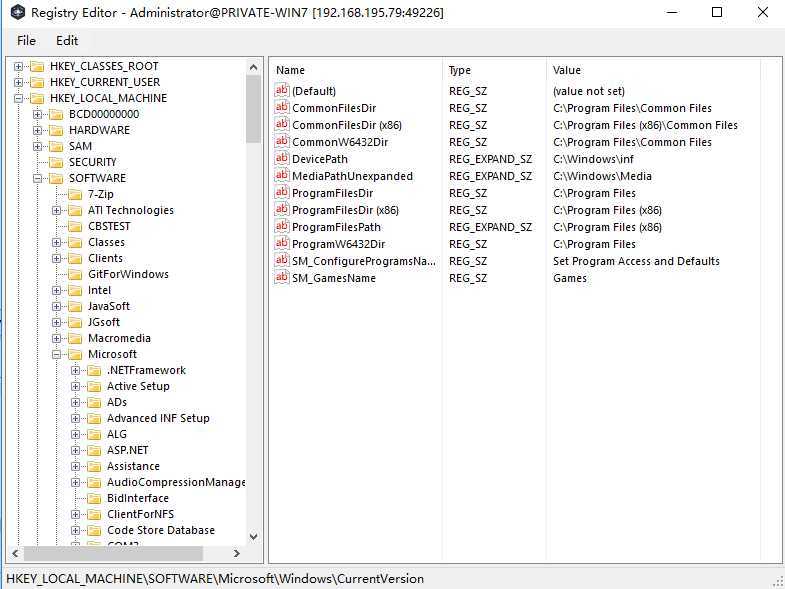Collapse the HKEY_LOCAL_MACHINE node
This screenshot has width=785, height=589.
pos(18,98)
